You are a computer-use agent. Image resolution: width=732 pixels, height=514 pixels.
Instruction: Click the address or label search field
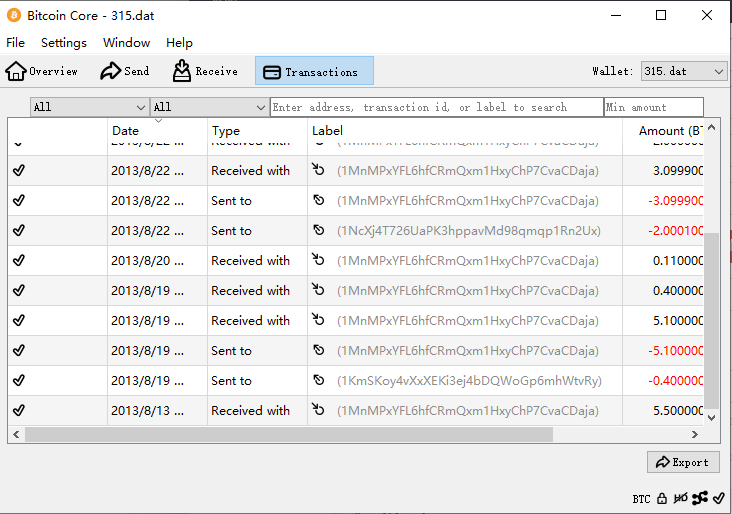(436, 107)
